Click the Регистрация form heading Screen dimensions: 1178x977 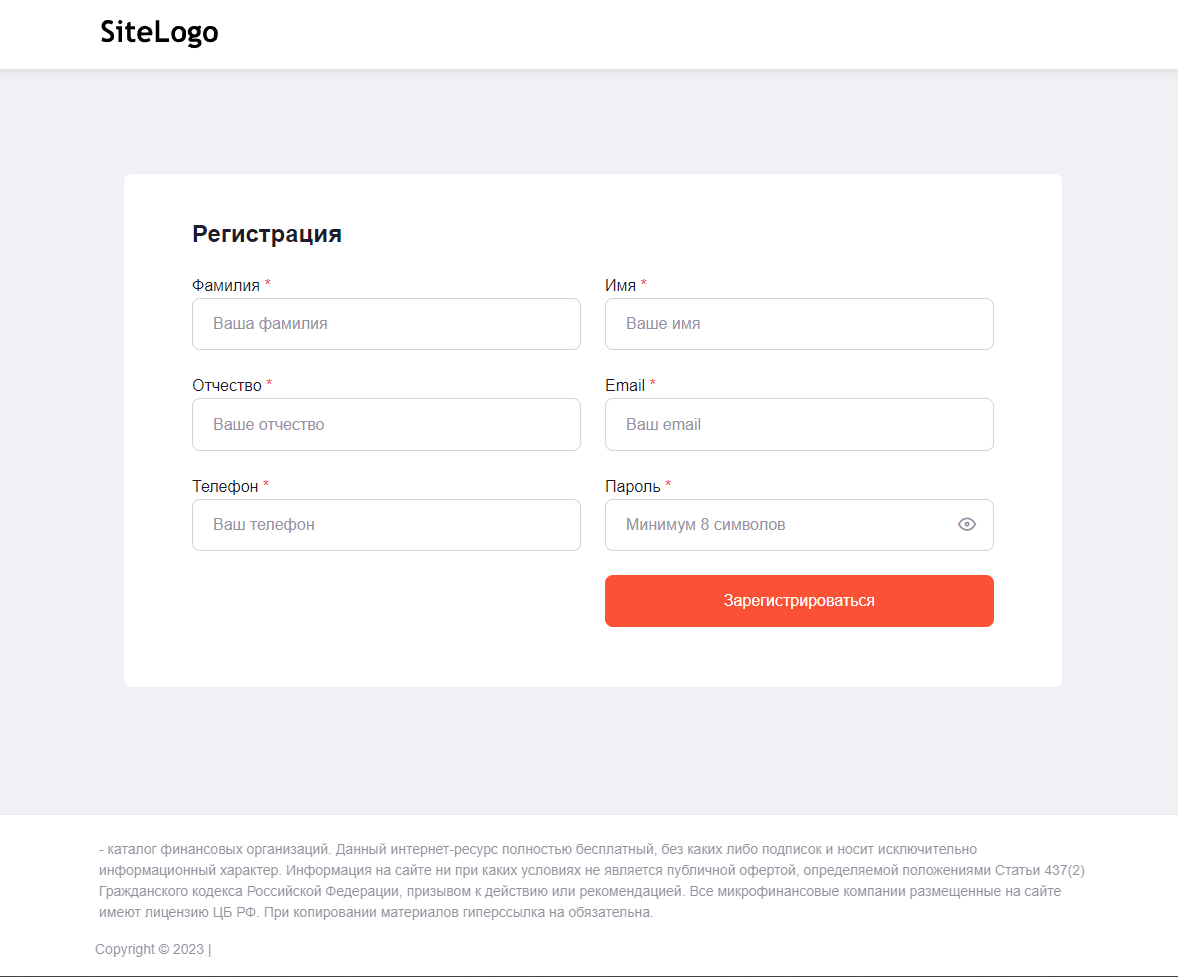pyautogui.click(x=267, y=234)
